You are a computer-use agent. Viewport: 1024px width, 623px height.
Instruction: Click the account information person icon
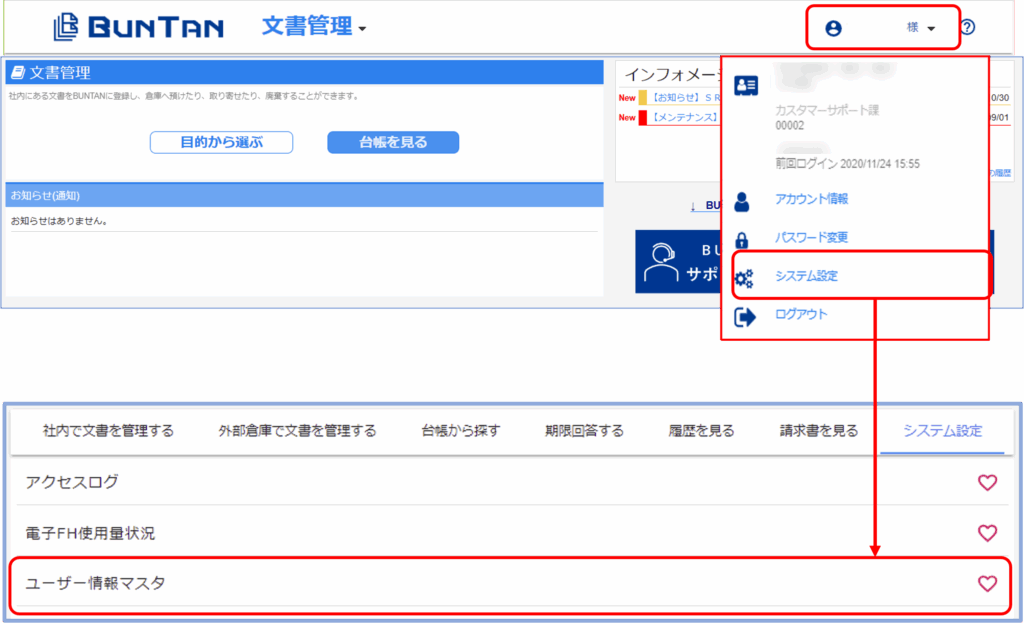pos(742,201)
